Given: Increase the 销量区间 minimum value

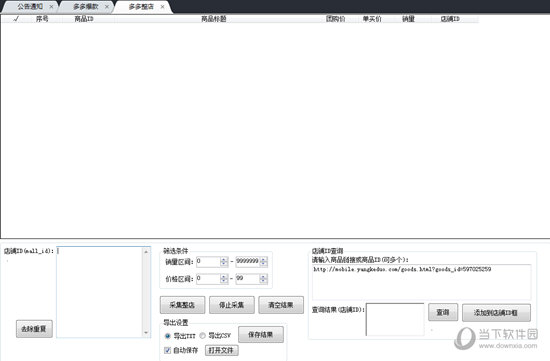Looking at the screenshot, I should (224, 259).
